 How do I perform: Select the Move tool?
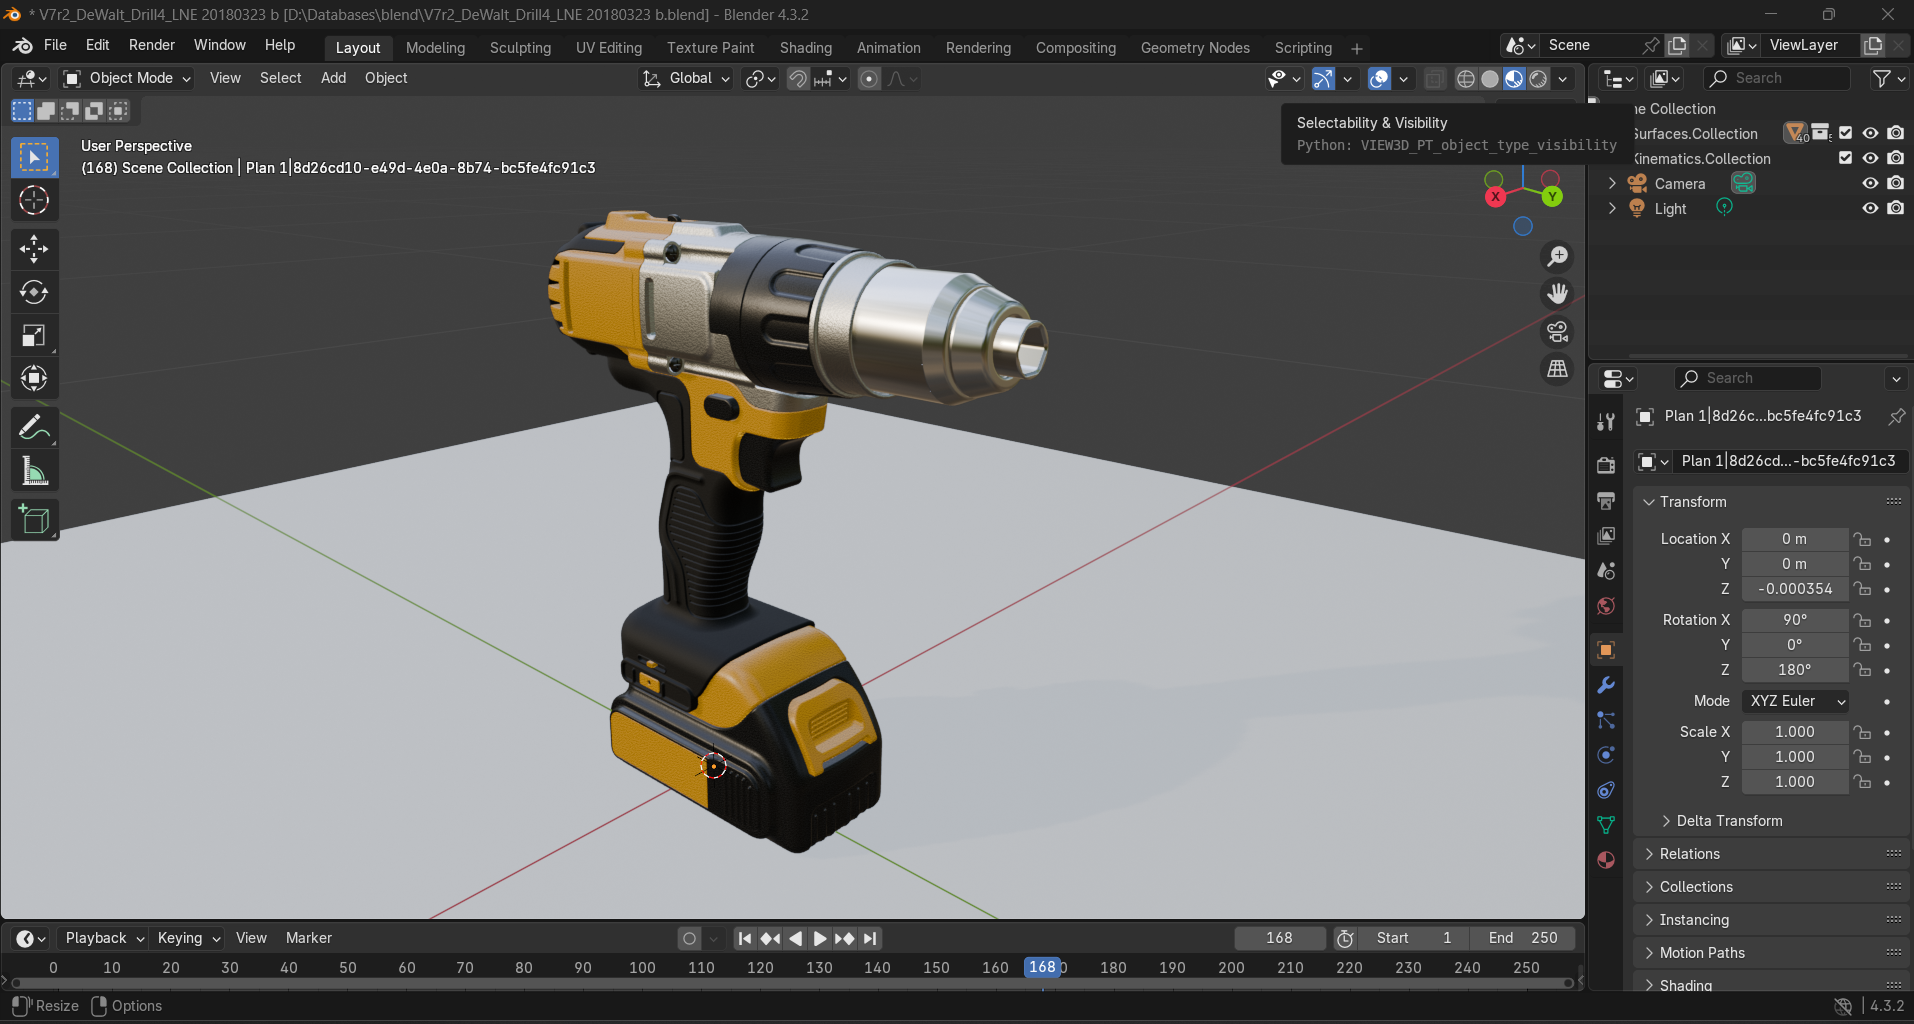(34, 249)
